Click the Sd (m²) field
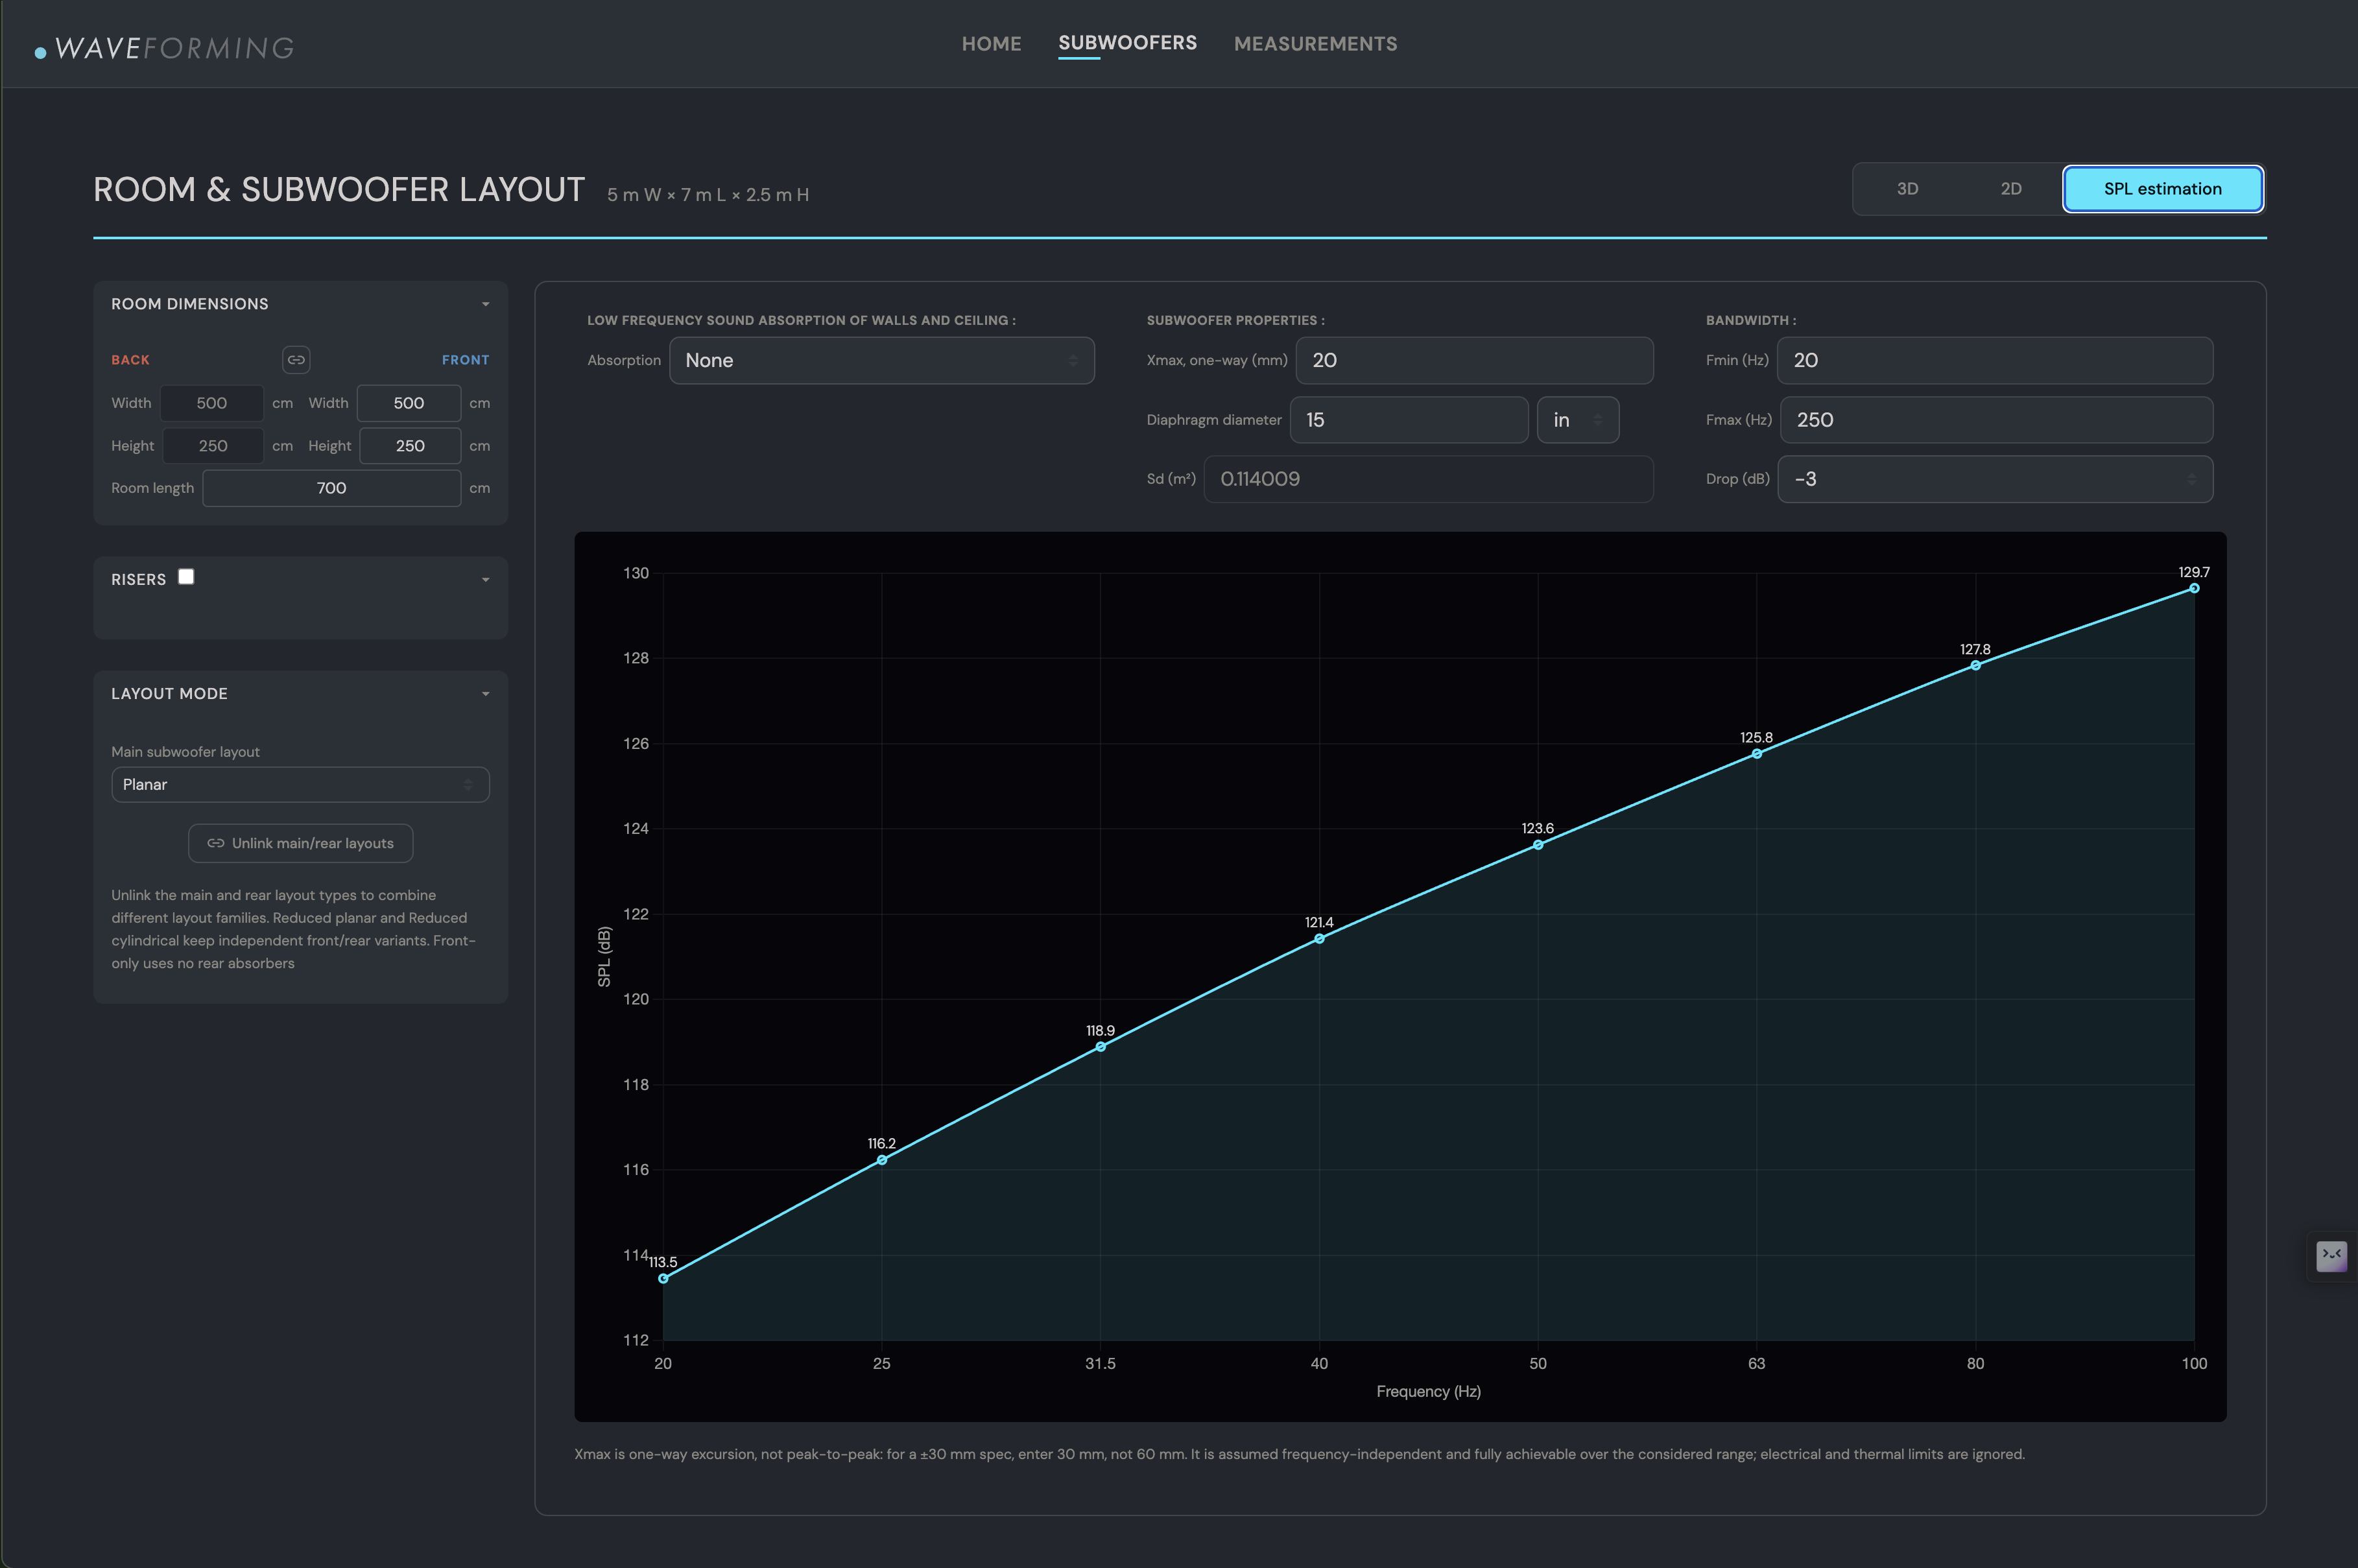2358x1568 pixels. click(x=1428, y=479)
